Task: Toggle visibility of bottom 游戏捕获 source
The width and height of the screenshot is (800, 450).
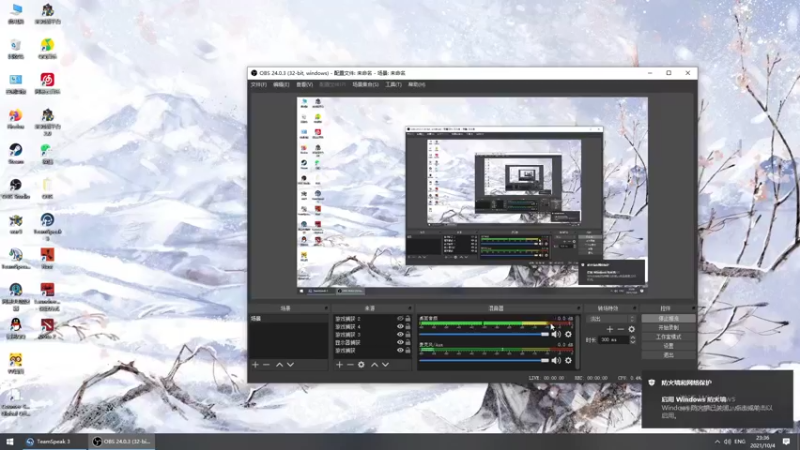Action: point(400,351)
